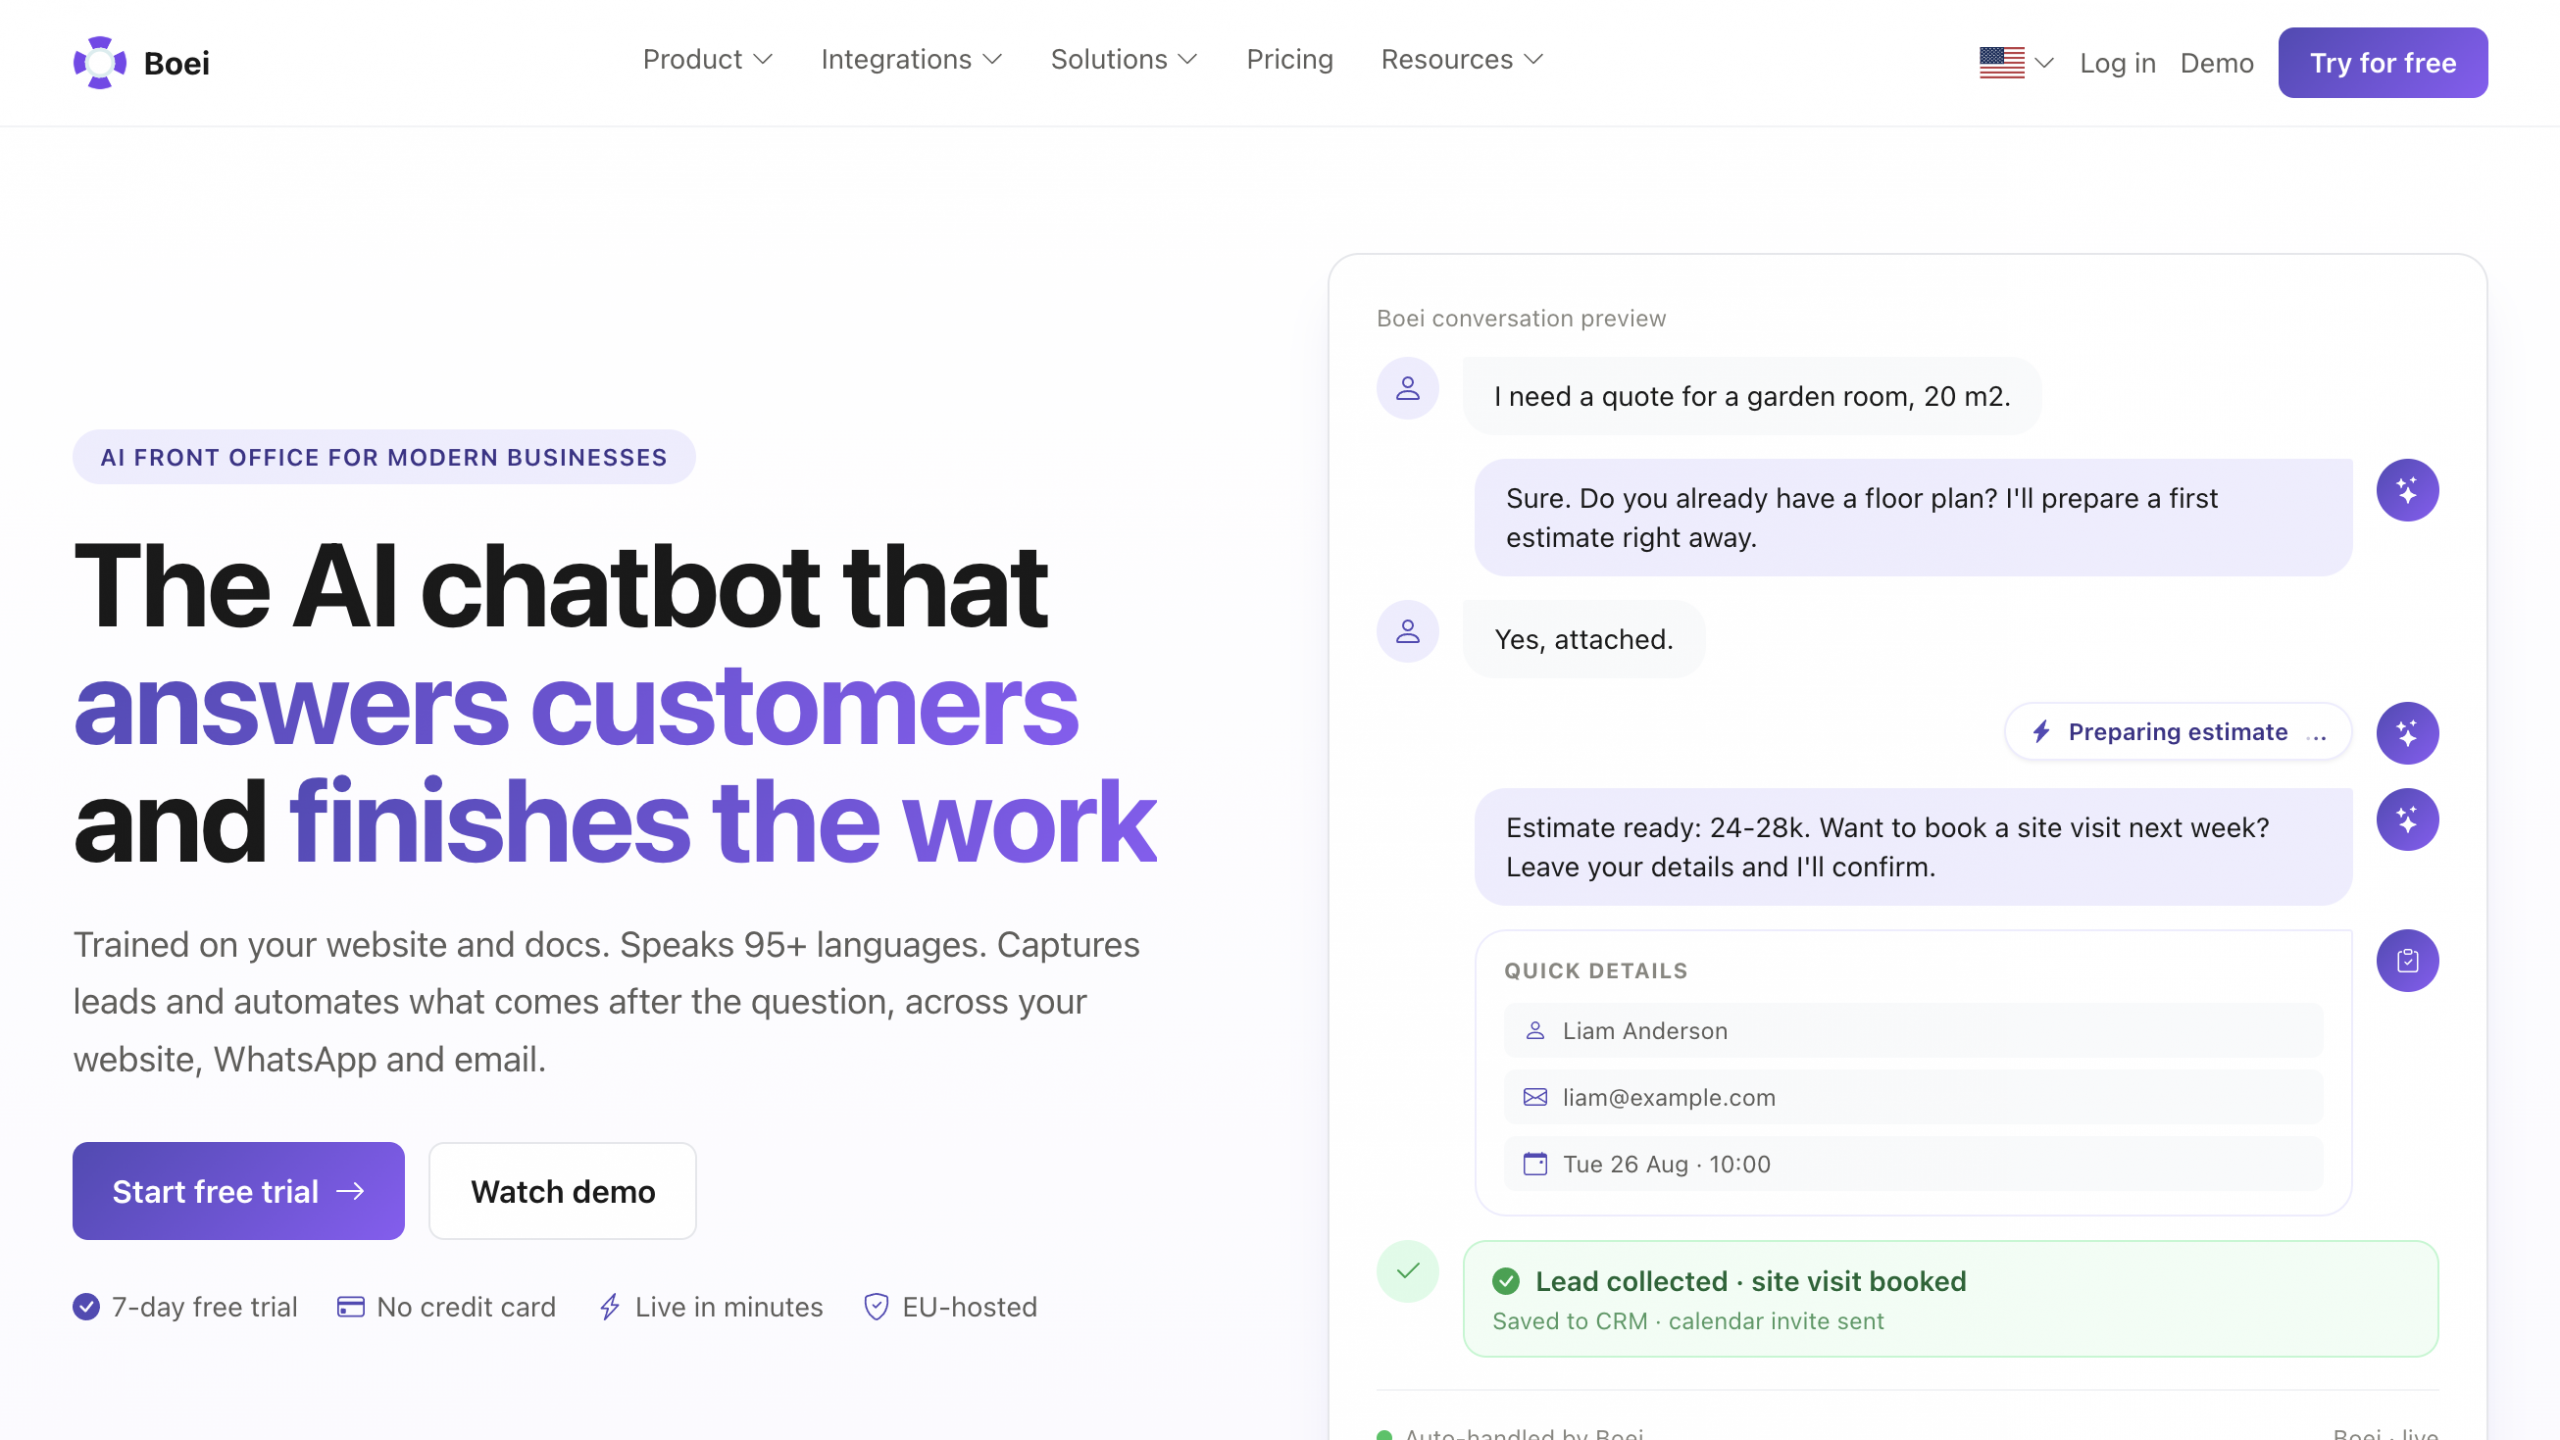Click the Boei logo icon
The height and width of the screenshot is (1440, 2560).
[x=100, y=62]
